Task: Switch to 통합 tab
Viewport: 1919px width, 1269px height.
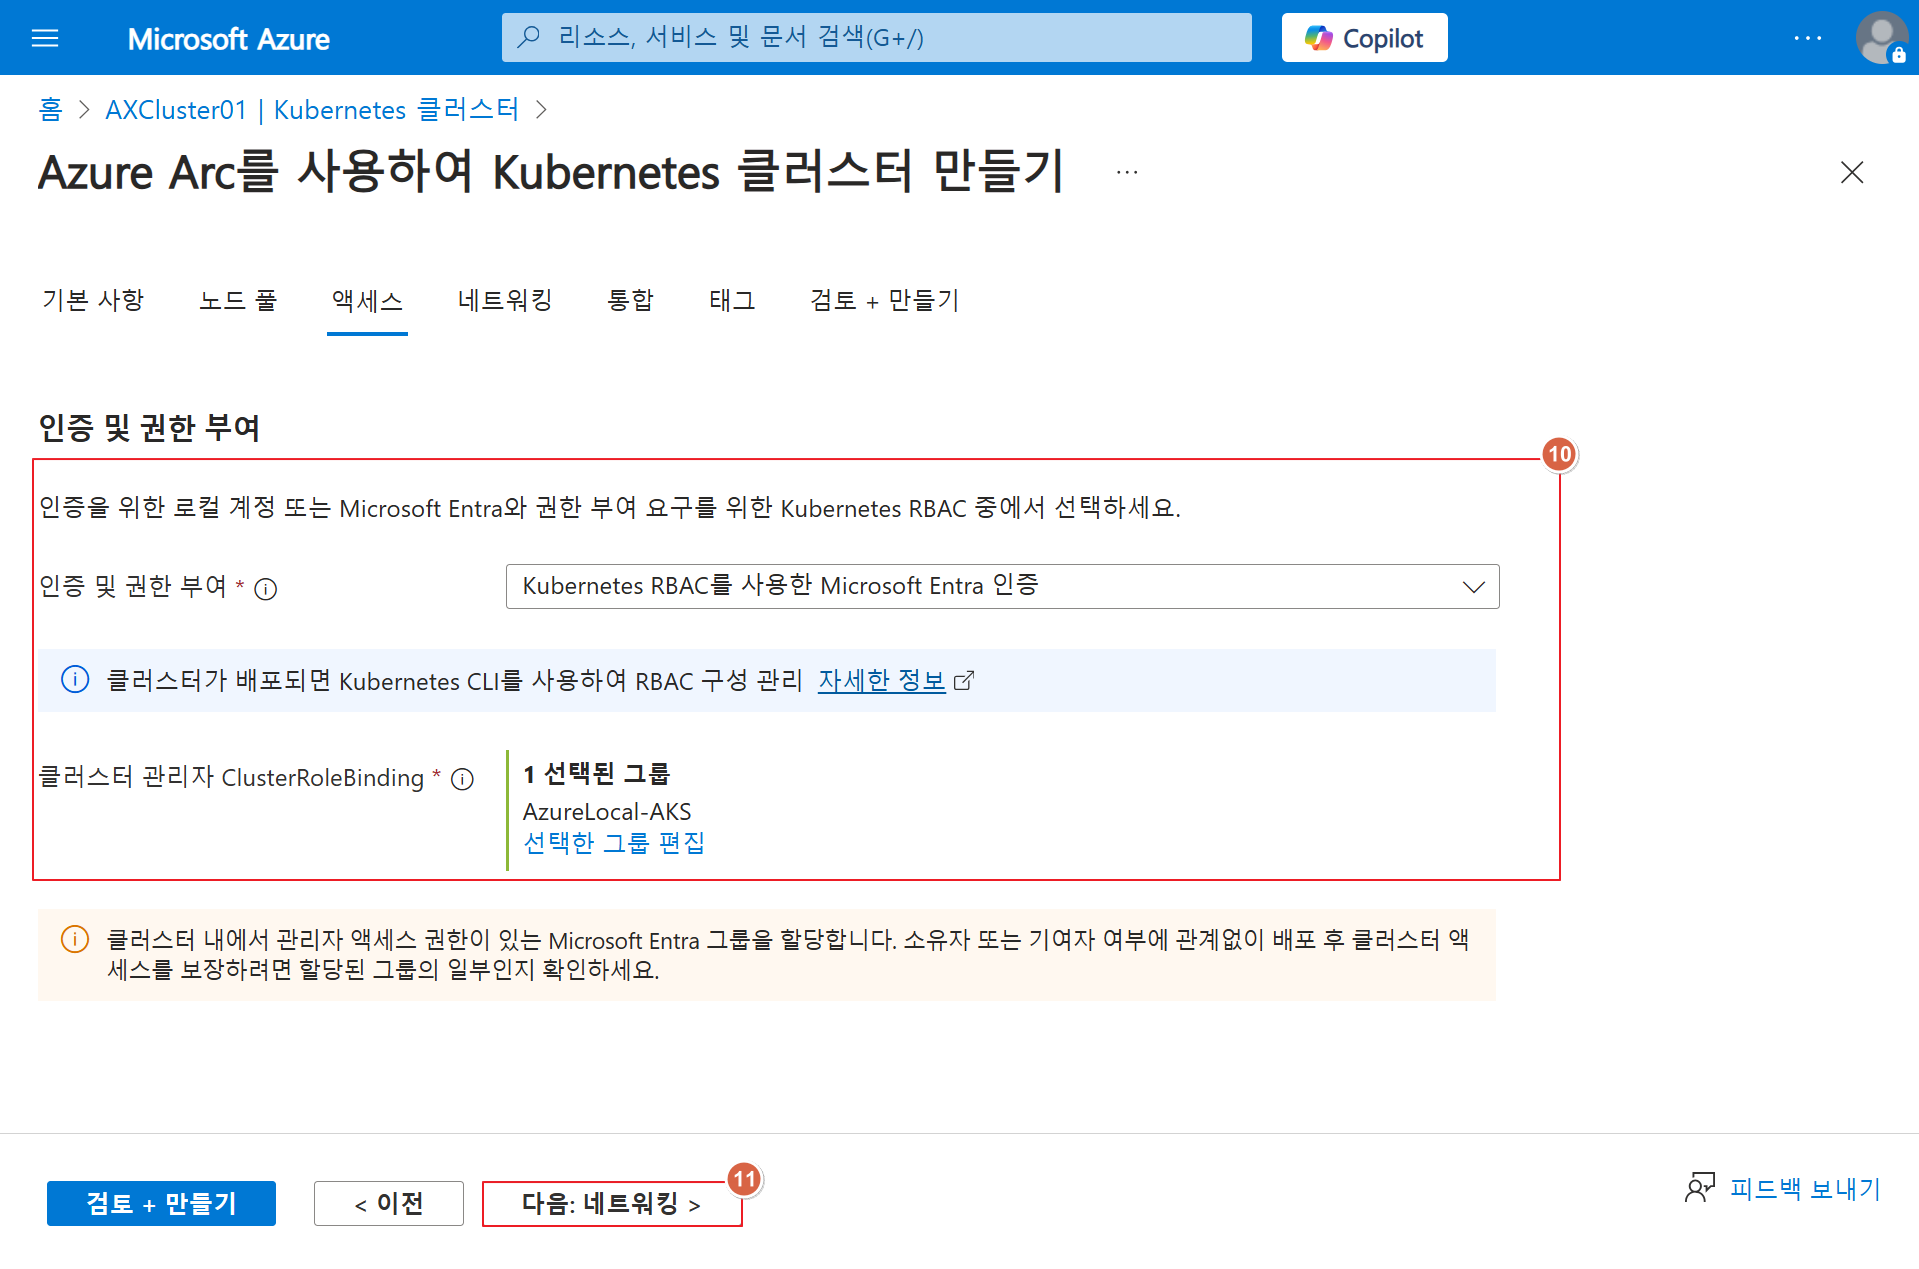Action: click(630, 300)
